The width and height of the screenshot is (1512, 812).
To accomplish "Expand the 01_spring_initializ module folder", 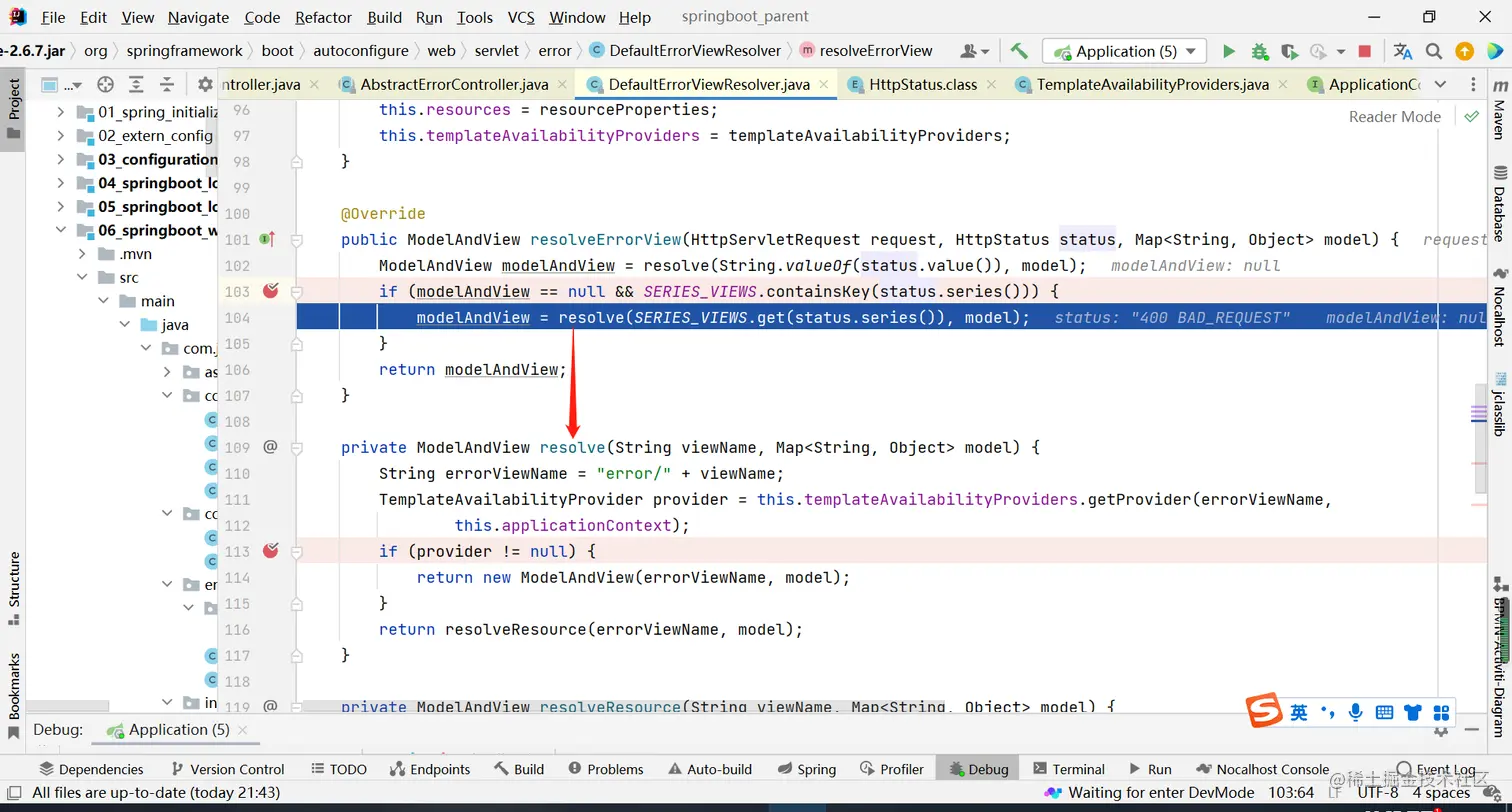I will [x=61, y=112].
